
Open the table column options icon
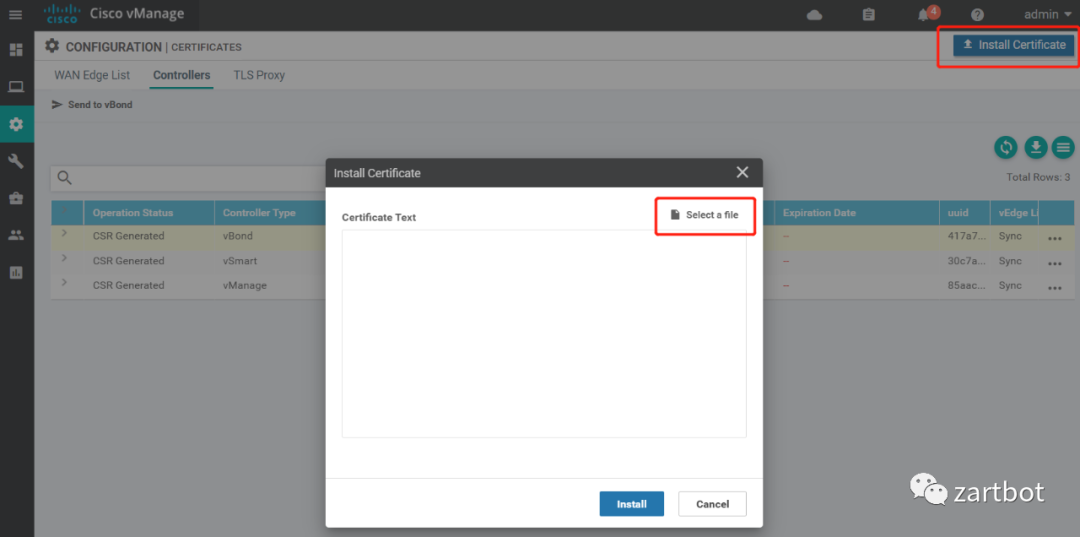click(x=1063, y=147)
